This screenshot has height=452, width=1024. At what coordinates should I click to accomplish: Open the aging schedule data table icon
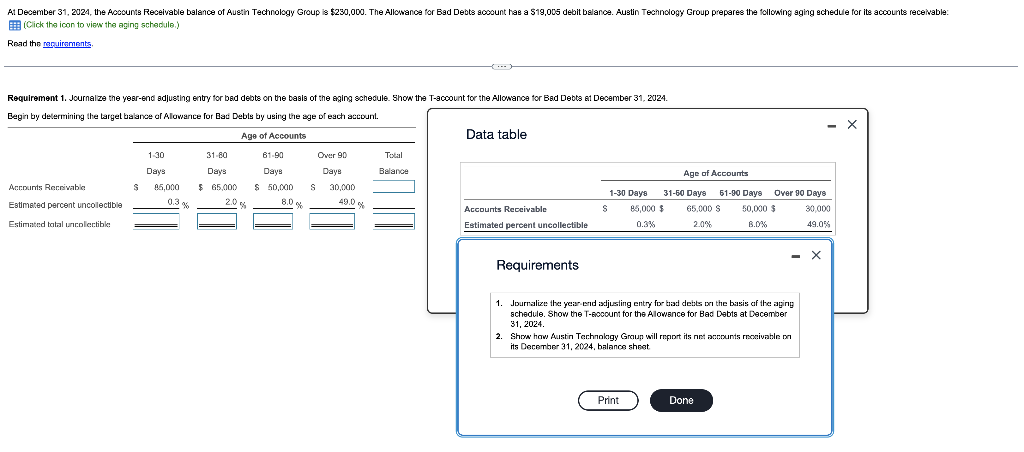14,25
